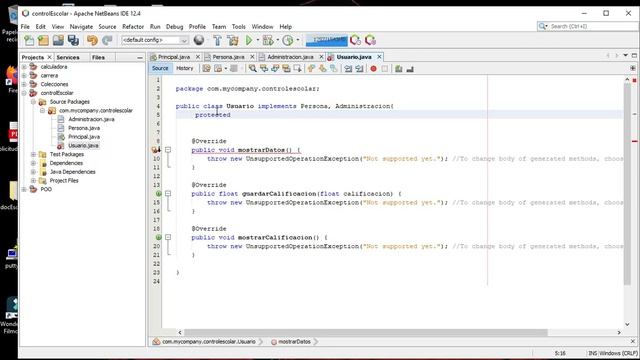Open the File menu
This screenshot has width=640, height=360.
(25, 27)
